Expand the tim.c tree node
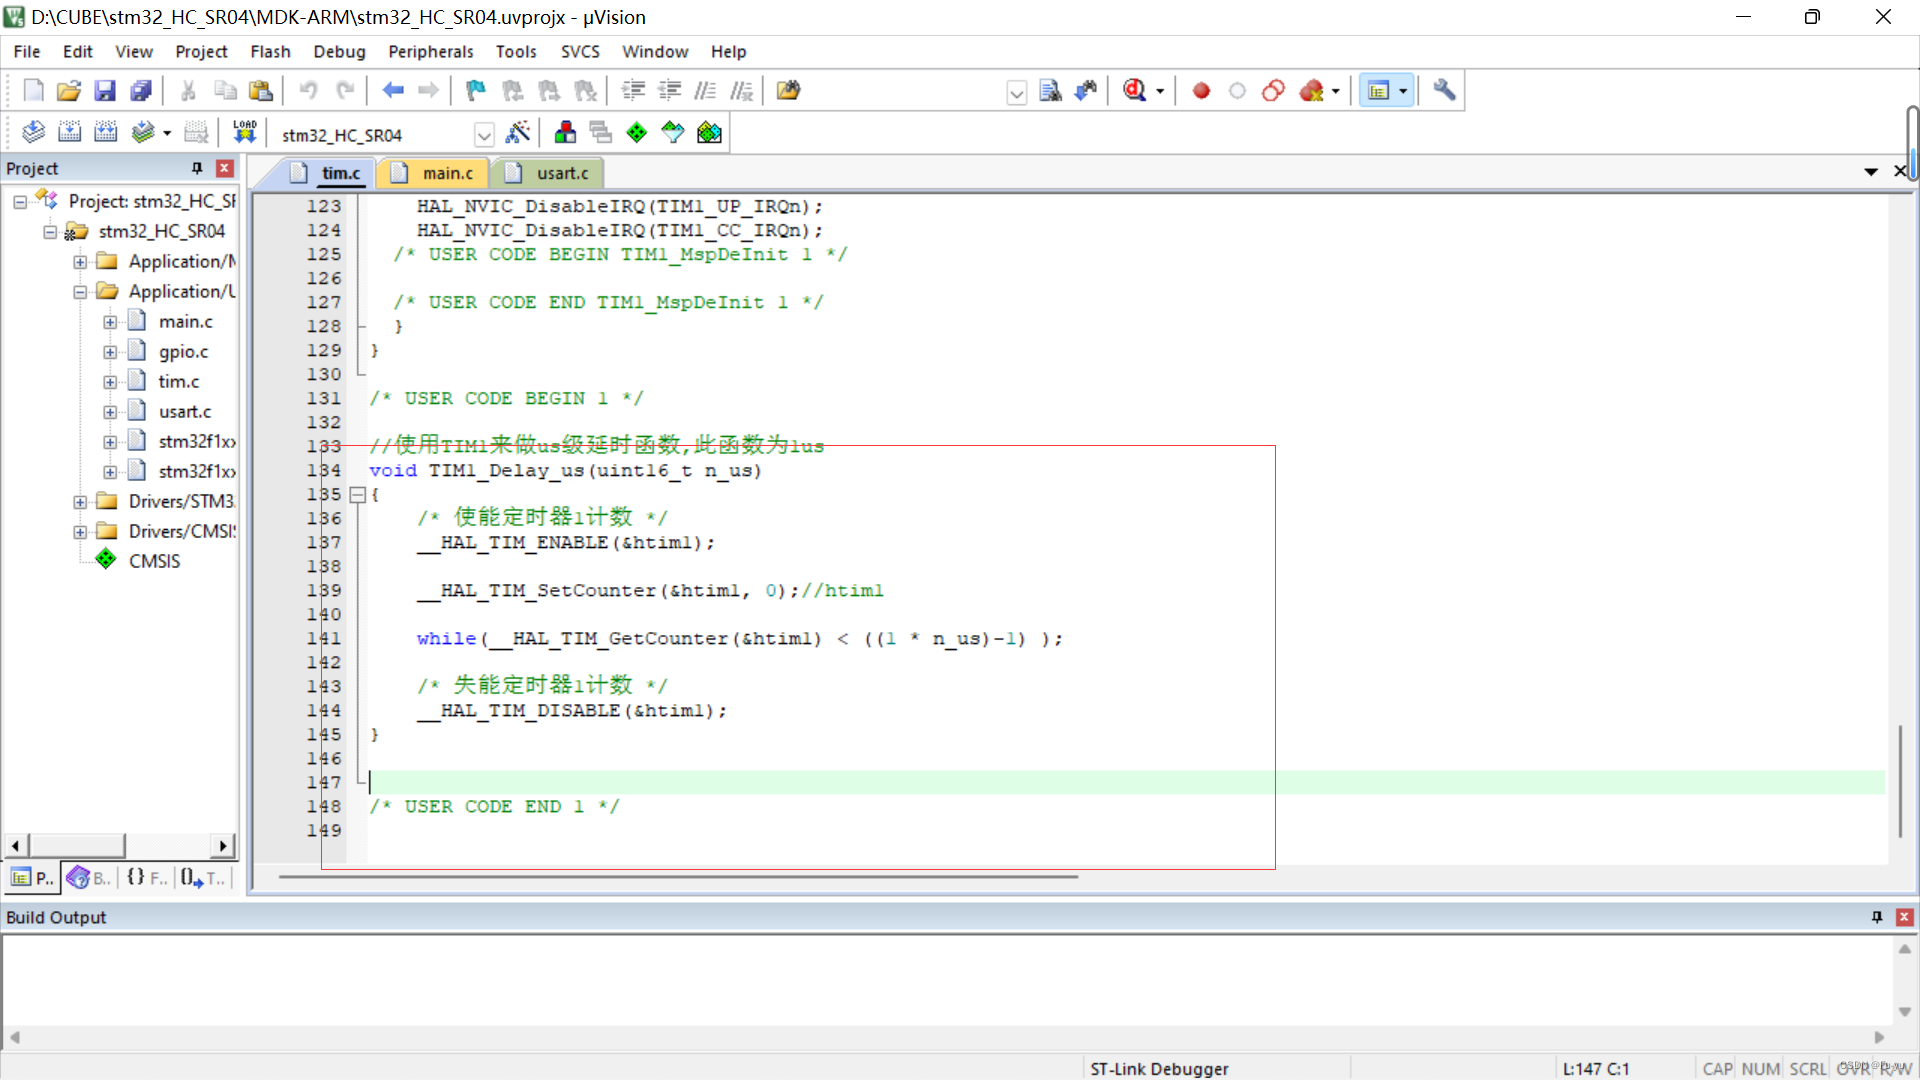 click(110, 382)
